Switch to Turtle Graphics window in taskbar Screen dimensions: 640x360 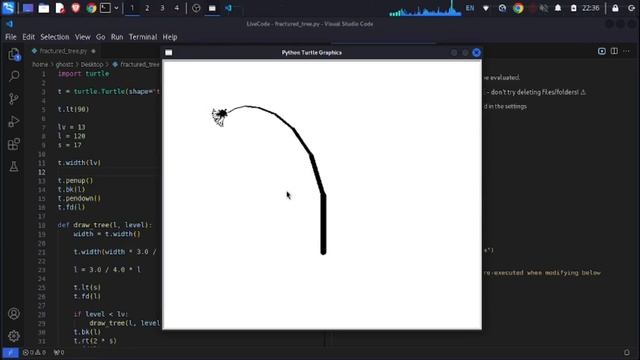212,8
